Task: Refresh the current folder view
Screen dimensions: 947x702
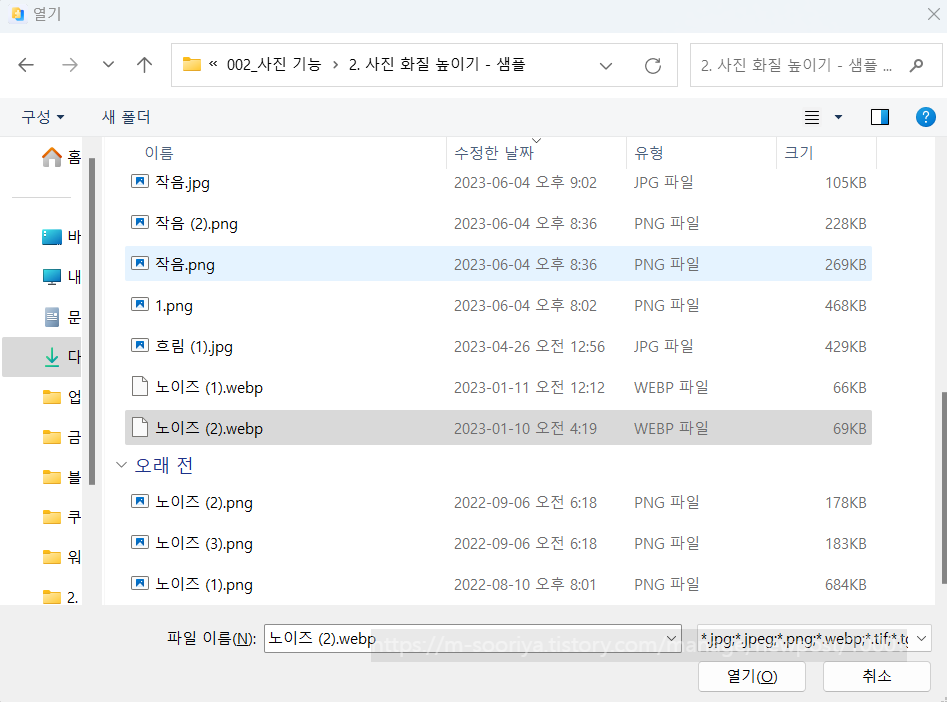Action: tap(653, 65)
